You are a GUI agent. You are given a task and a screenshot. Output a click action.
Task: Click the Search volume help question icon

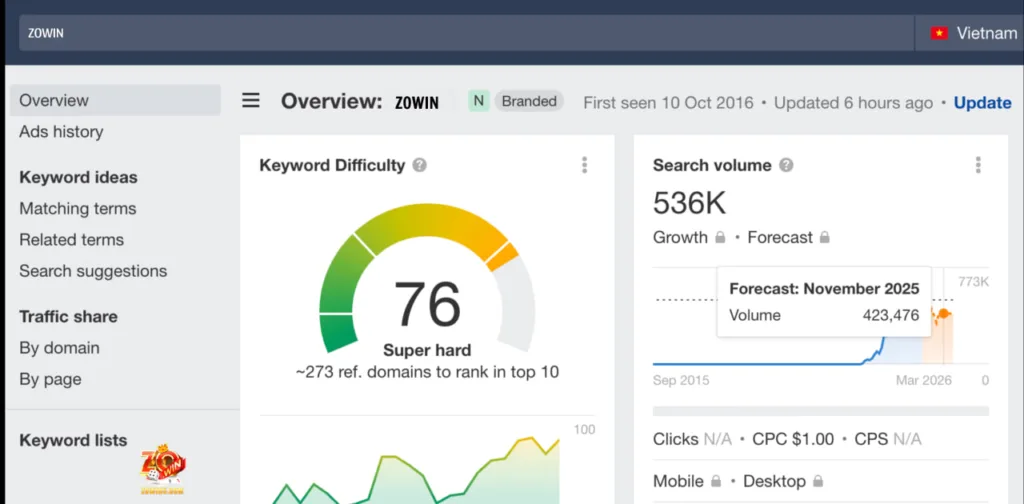point(786,165)
